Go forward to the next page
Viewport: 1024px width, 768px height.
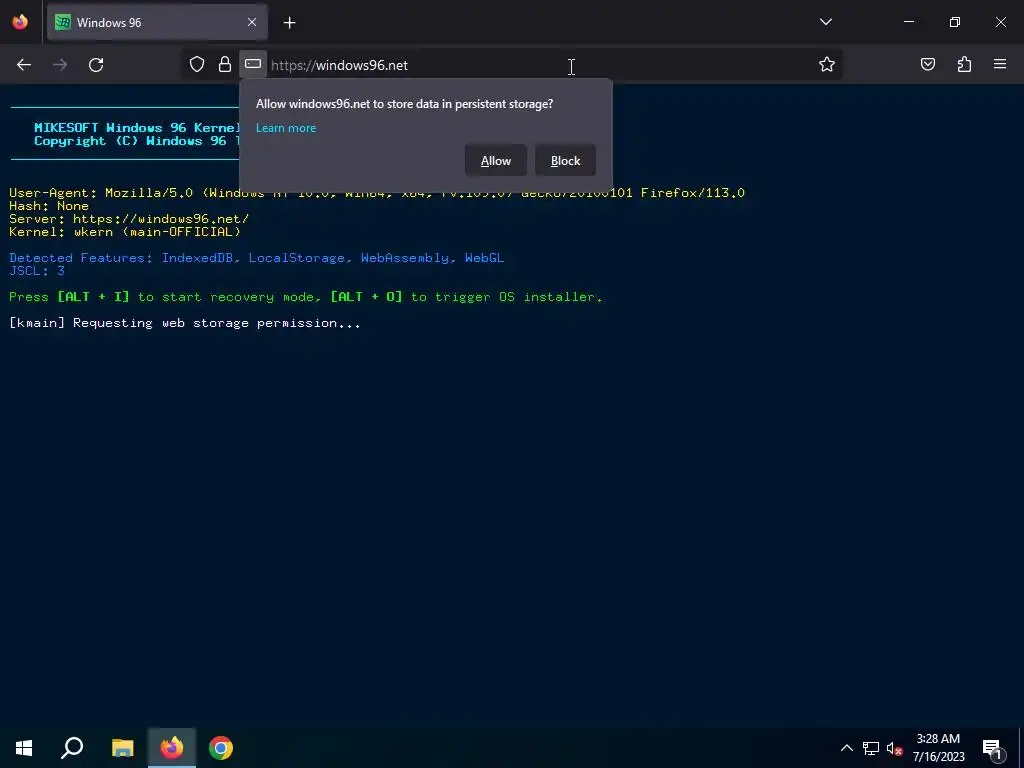coord(60,65)
